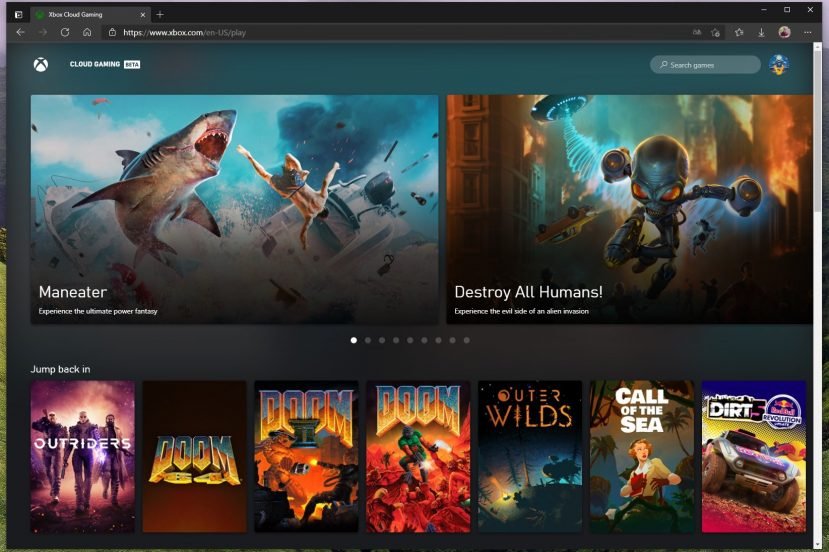Open a new browser tab
The height and width of the screenshot is (552, 829).
point(160,15)
